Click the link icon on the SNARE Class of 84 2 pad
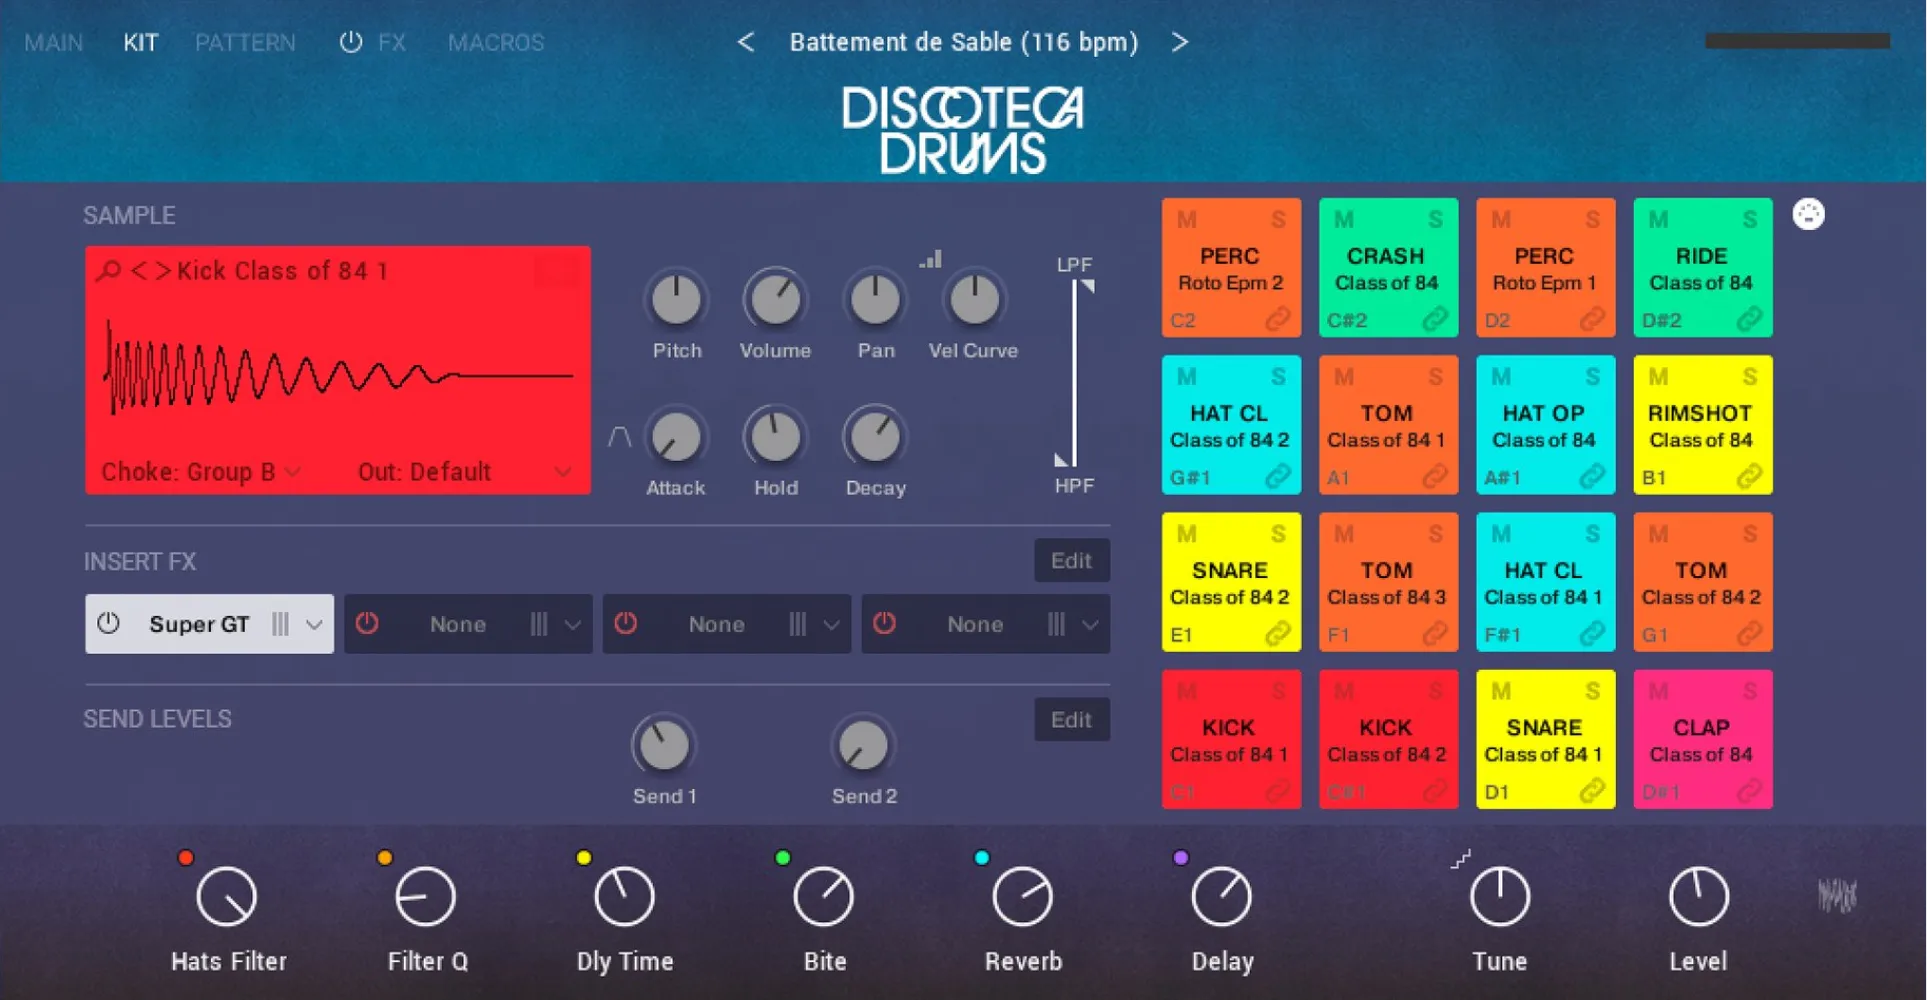 tap(1278, 633)
